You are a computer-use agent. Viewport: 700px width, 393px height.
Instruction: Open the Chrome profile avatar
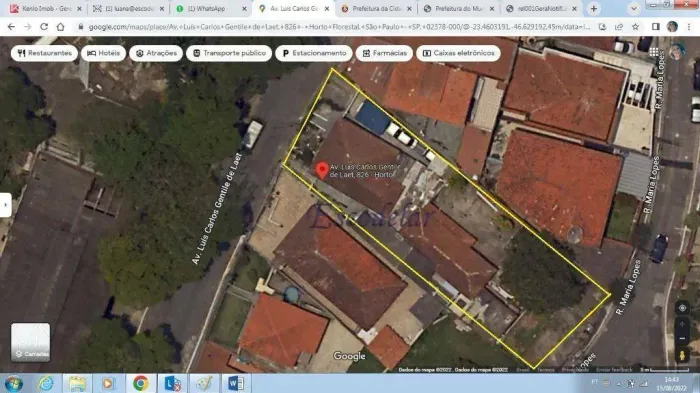coord(672,27)
